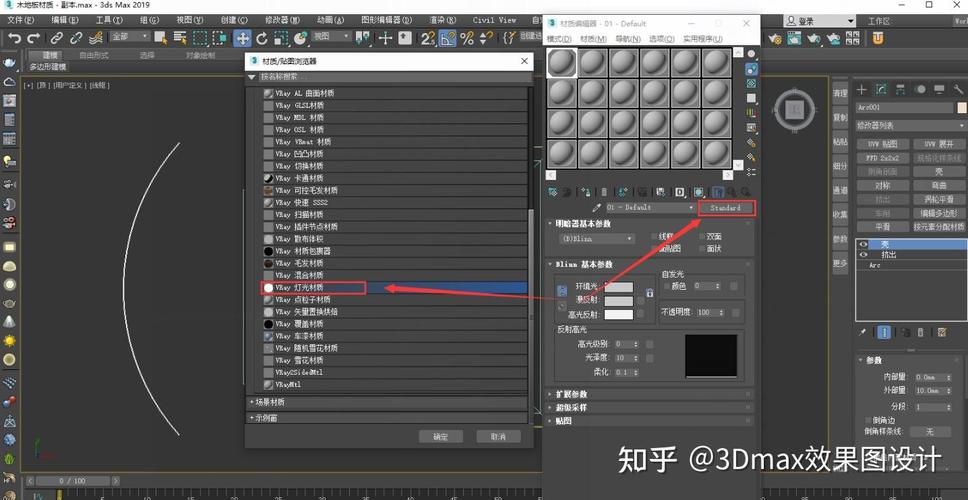
Task: Click object color swatch next to Arc001
Action: point(961,107)
